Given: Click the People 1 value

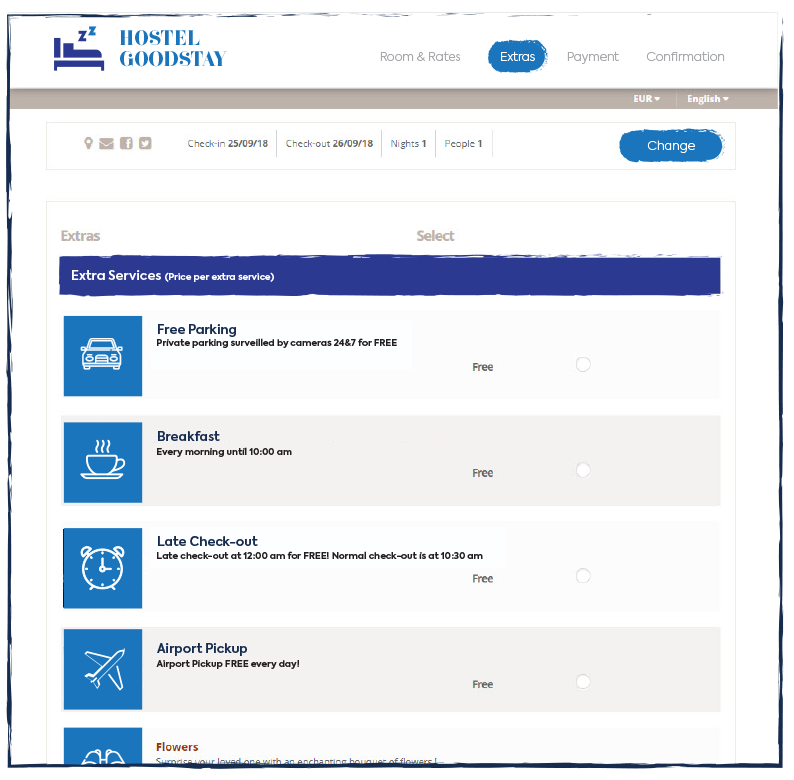Looking at the screenshot, I should tap(463, 143).
